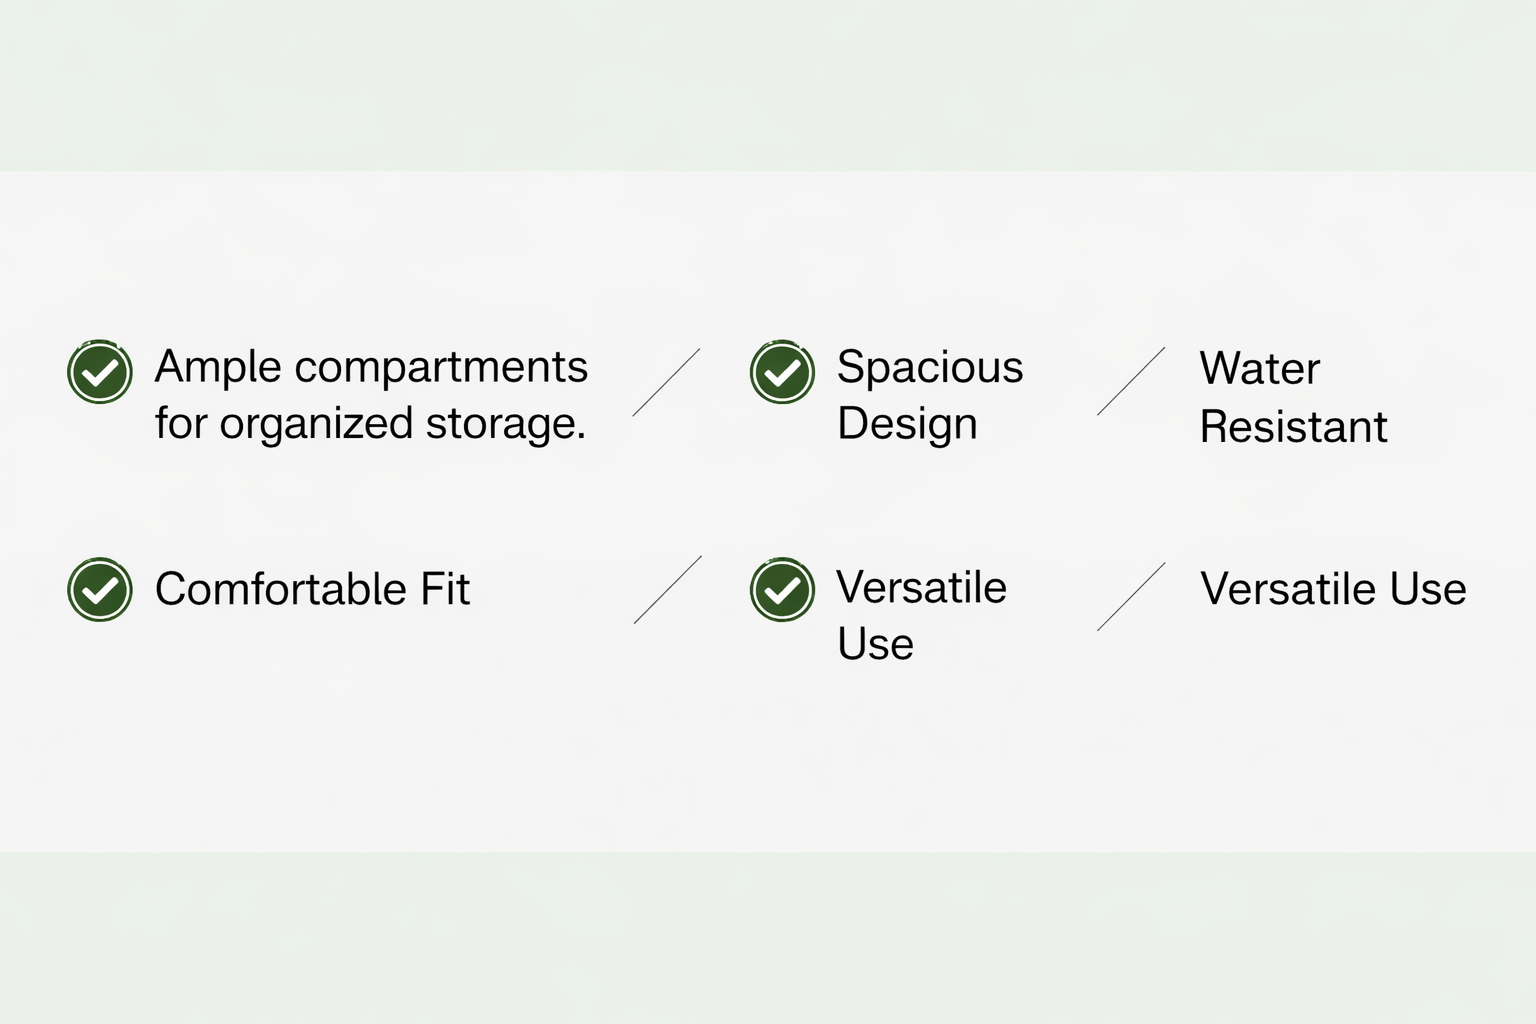This screenshot has height=1024, width=1536.
Task: Click "Versatile" in the checkmarked two-line label
Action: coord(921,587)
